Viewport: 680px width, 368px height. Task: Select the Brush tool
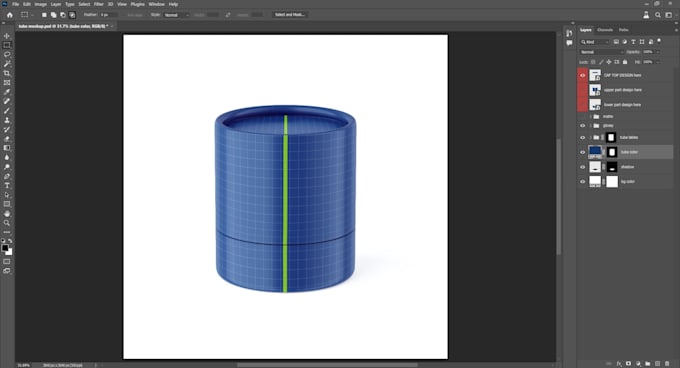(x=7, y=111)
